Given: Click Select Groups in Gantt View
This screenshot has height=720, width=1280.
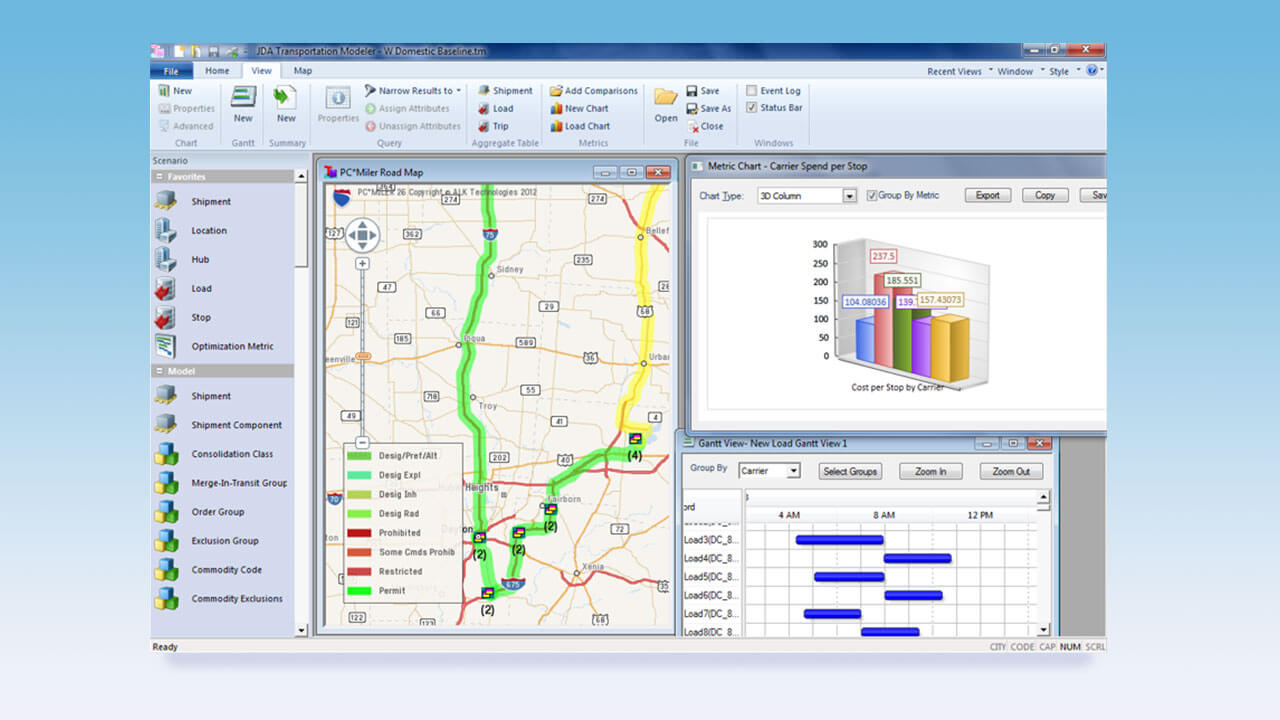Looking at the screenshot, I should pyautogui.click(x=850, y=471).
